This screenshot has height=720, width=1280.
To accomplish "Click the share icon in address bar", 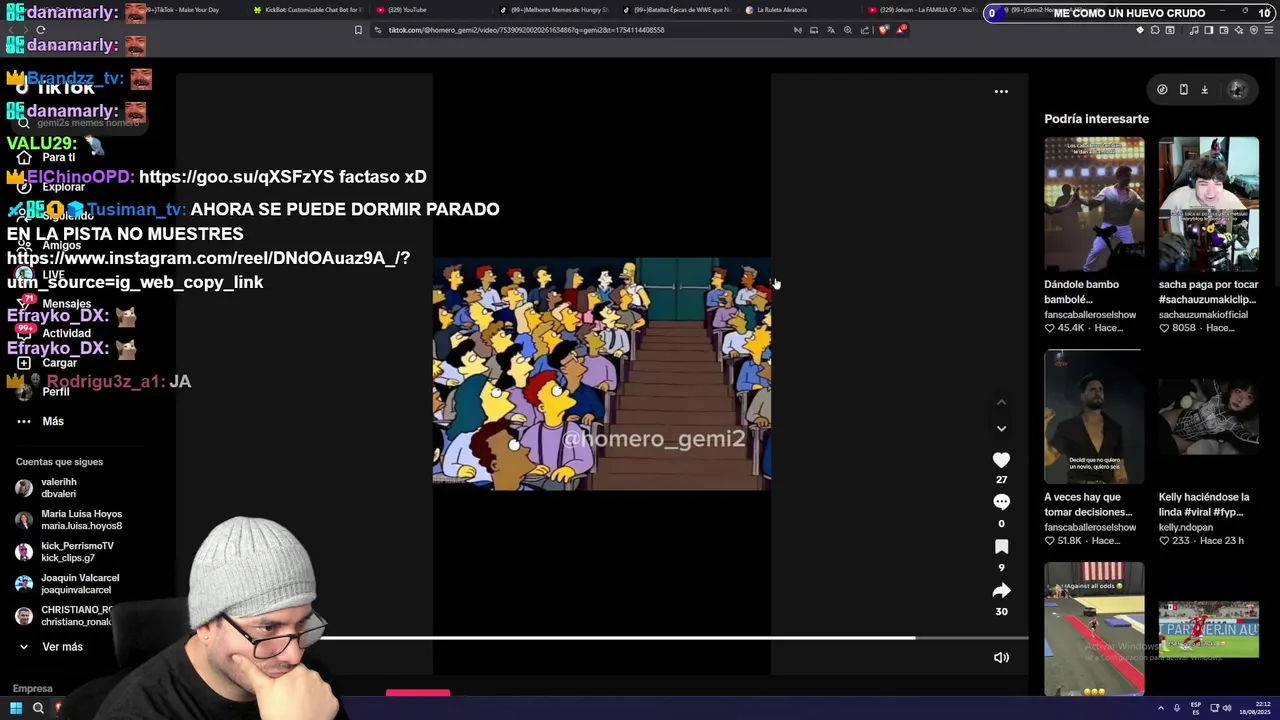I will 864,30.
